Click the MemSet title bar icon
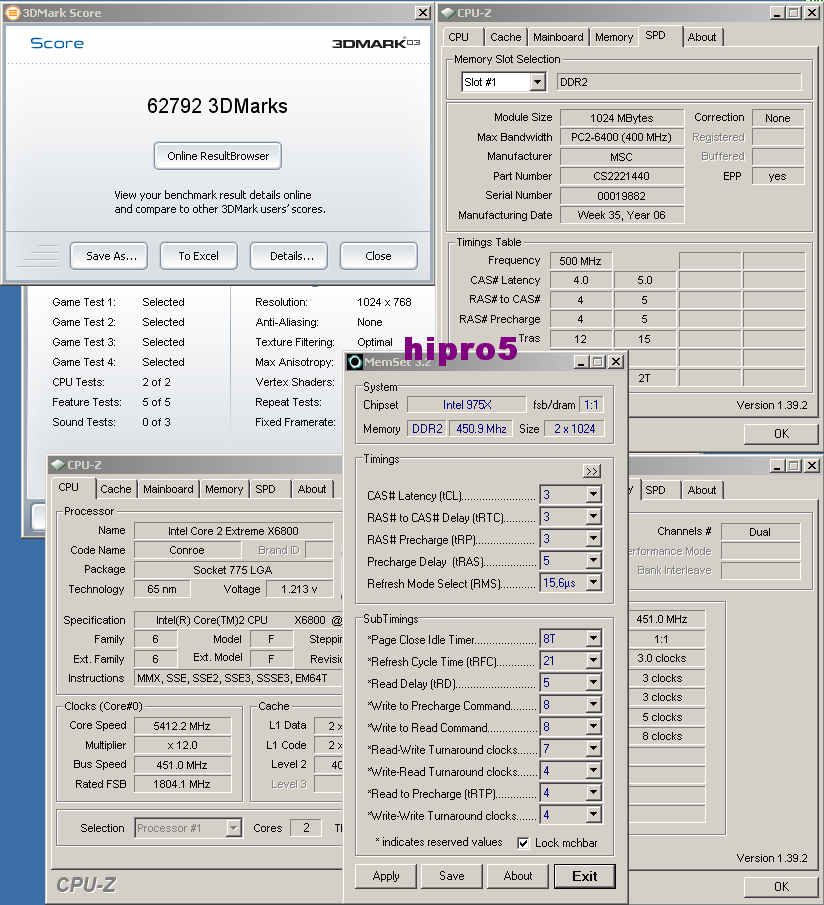 355,362
